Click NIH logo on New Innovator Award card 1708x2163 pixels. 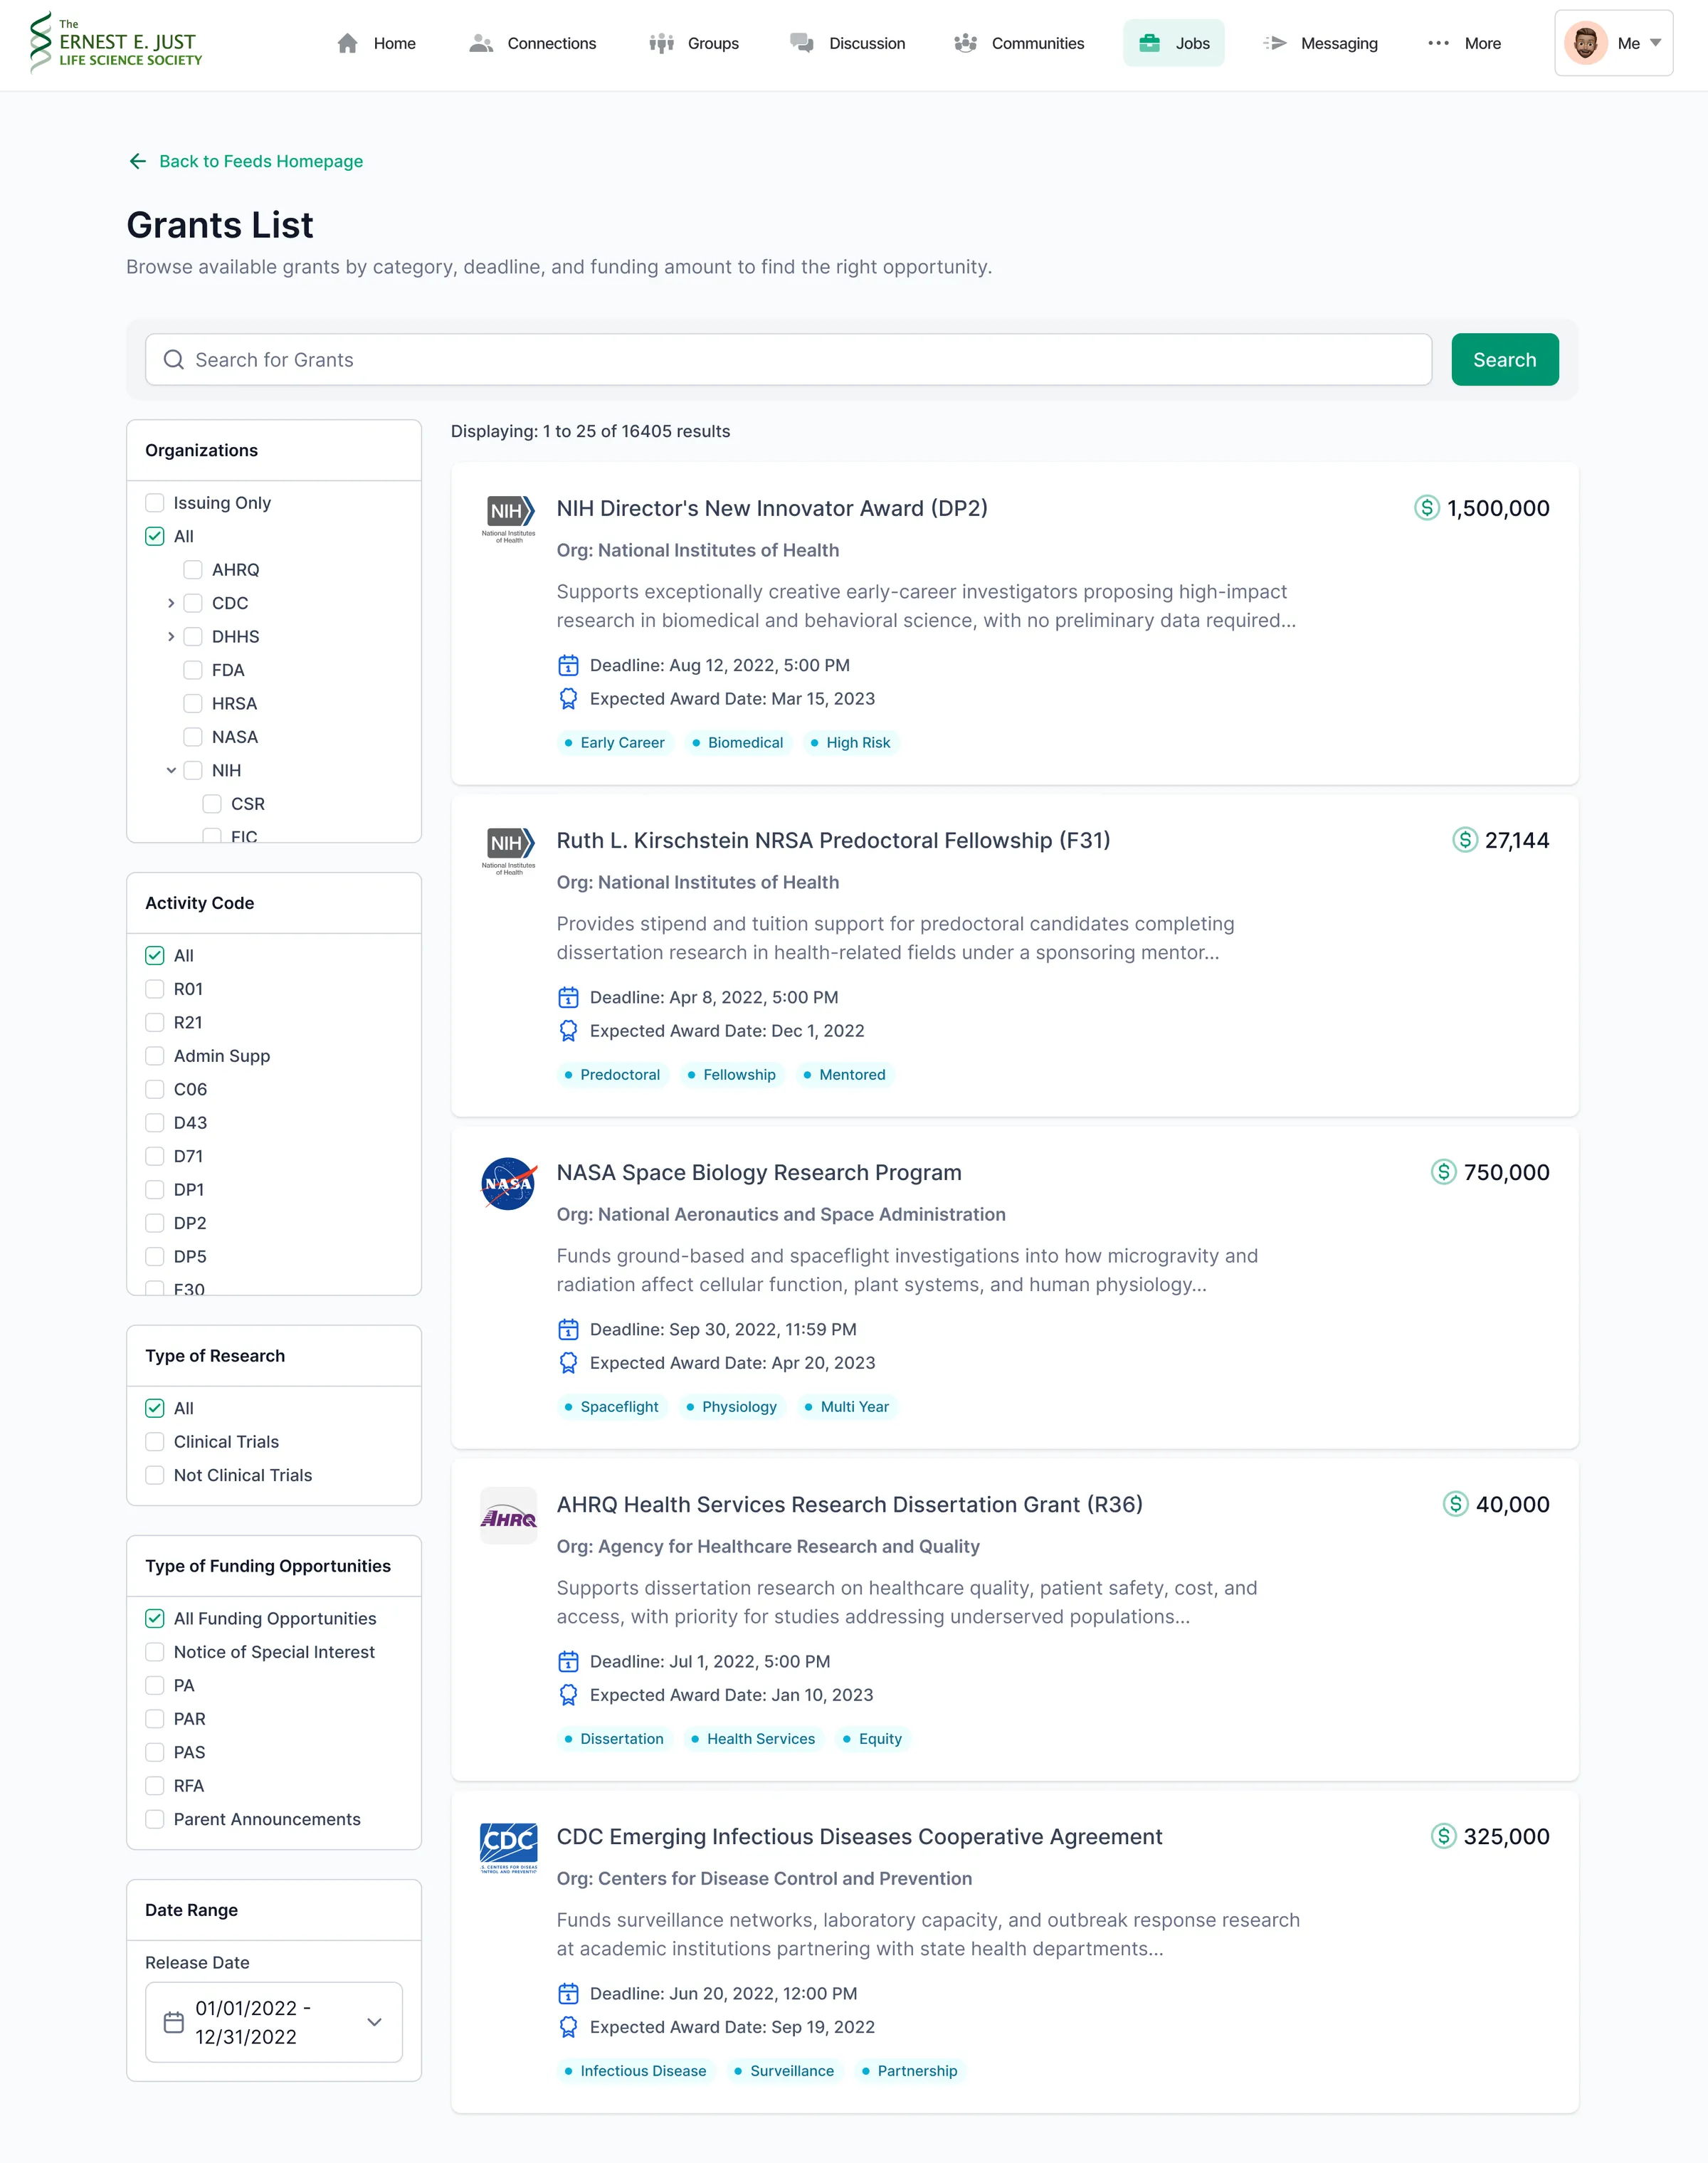509,518
